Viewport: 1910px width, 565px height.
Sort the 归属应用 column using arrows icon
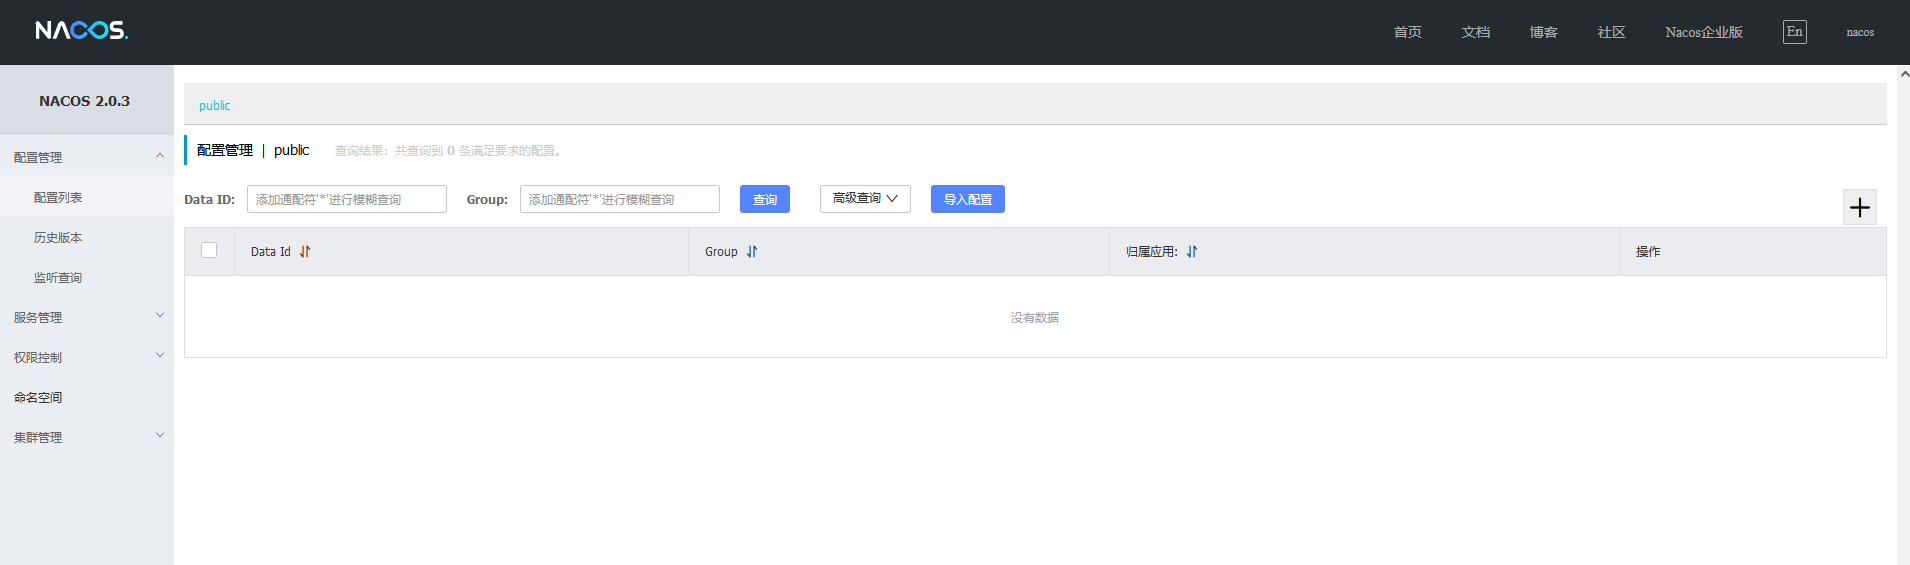[x=1192, y=252]
